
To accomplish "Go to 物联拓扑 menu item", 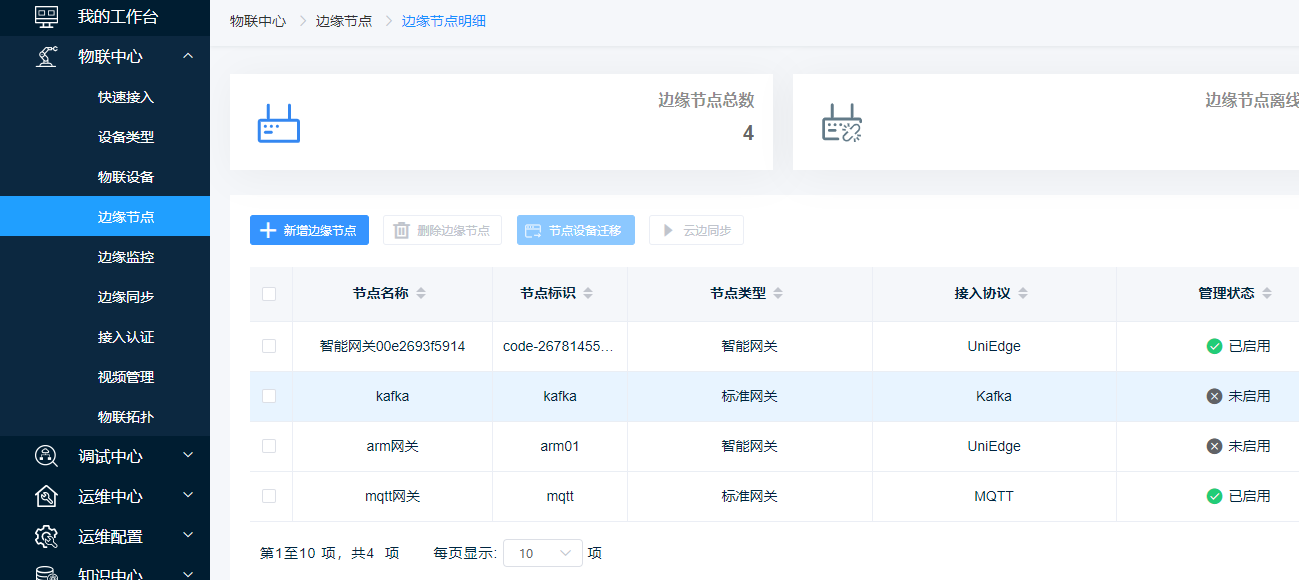I will [x=126, y=417].
